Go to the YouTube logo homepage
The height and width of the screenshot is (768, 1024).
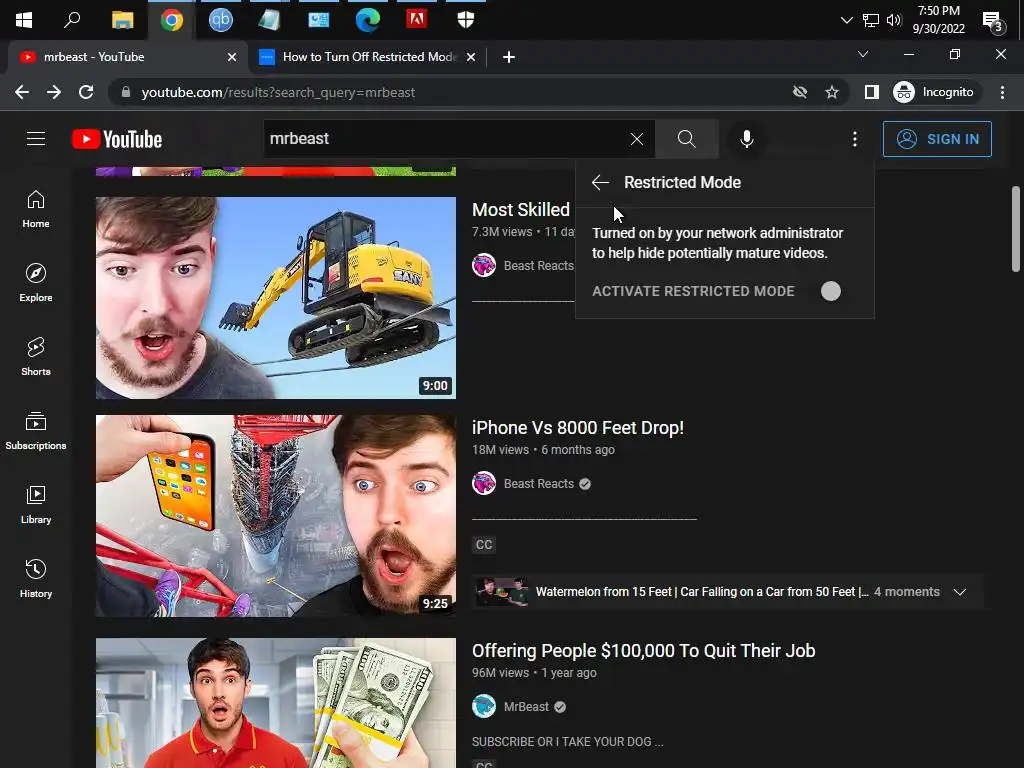click(117, 139)
